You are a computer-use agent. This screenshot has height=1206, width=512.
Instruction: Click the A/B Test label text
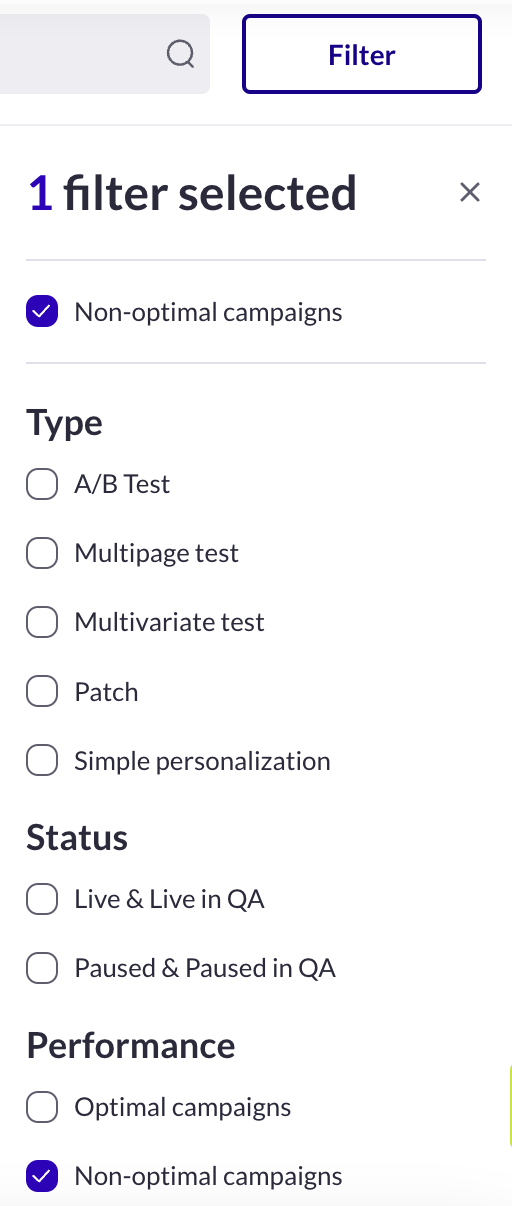coord(122,484)
